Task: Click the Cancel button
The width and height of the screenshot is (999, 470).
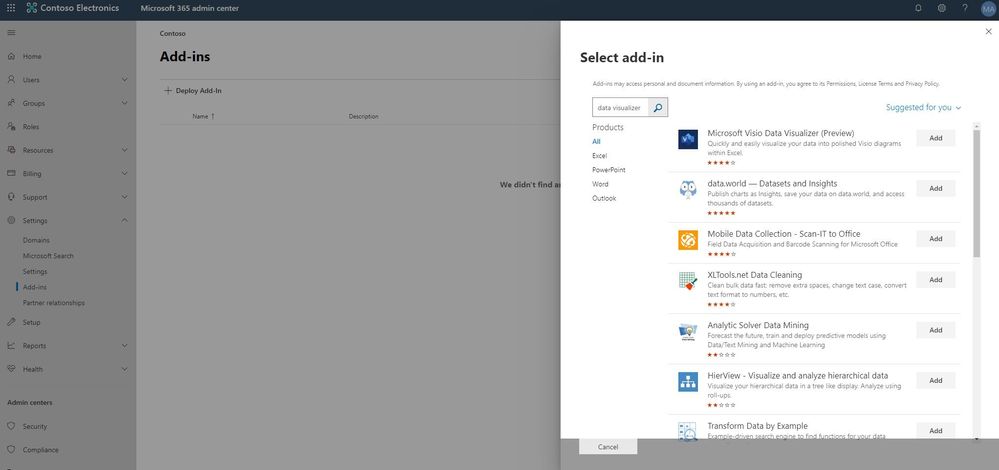Action: [x=608, y=447]
